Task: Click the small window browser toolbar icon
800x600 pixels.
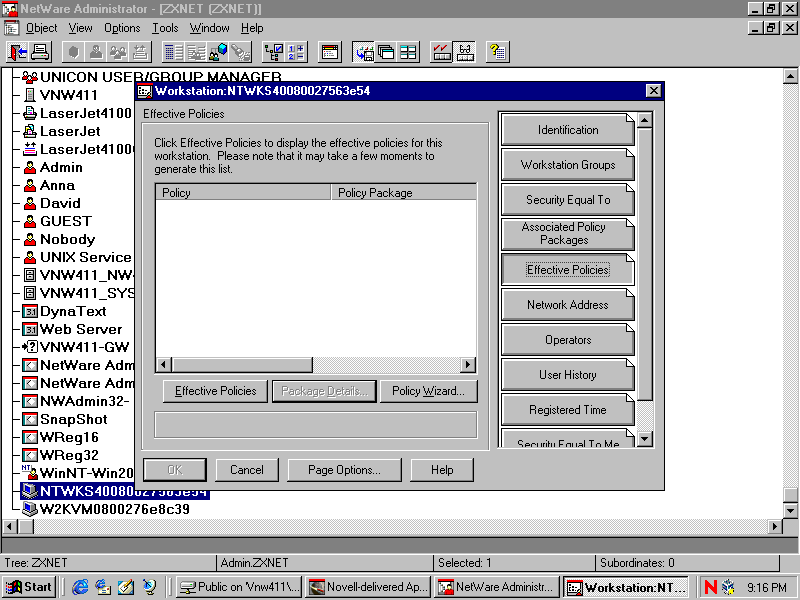Action: [330, 52]
